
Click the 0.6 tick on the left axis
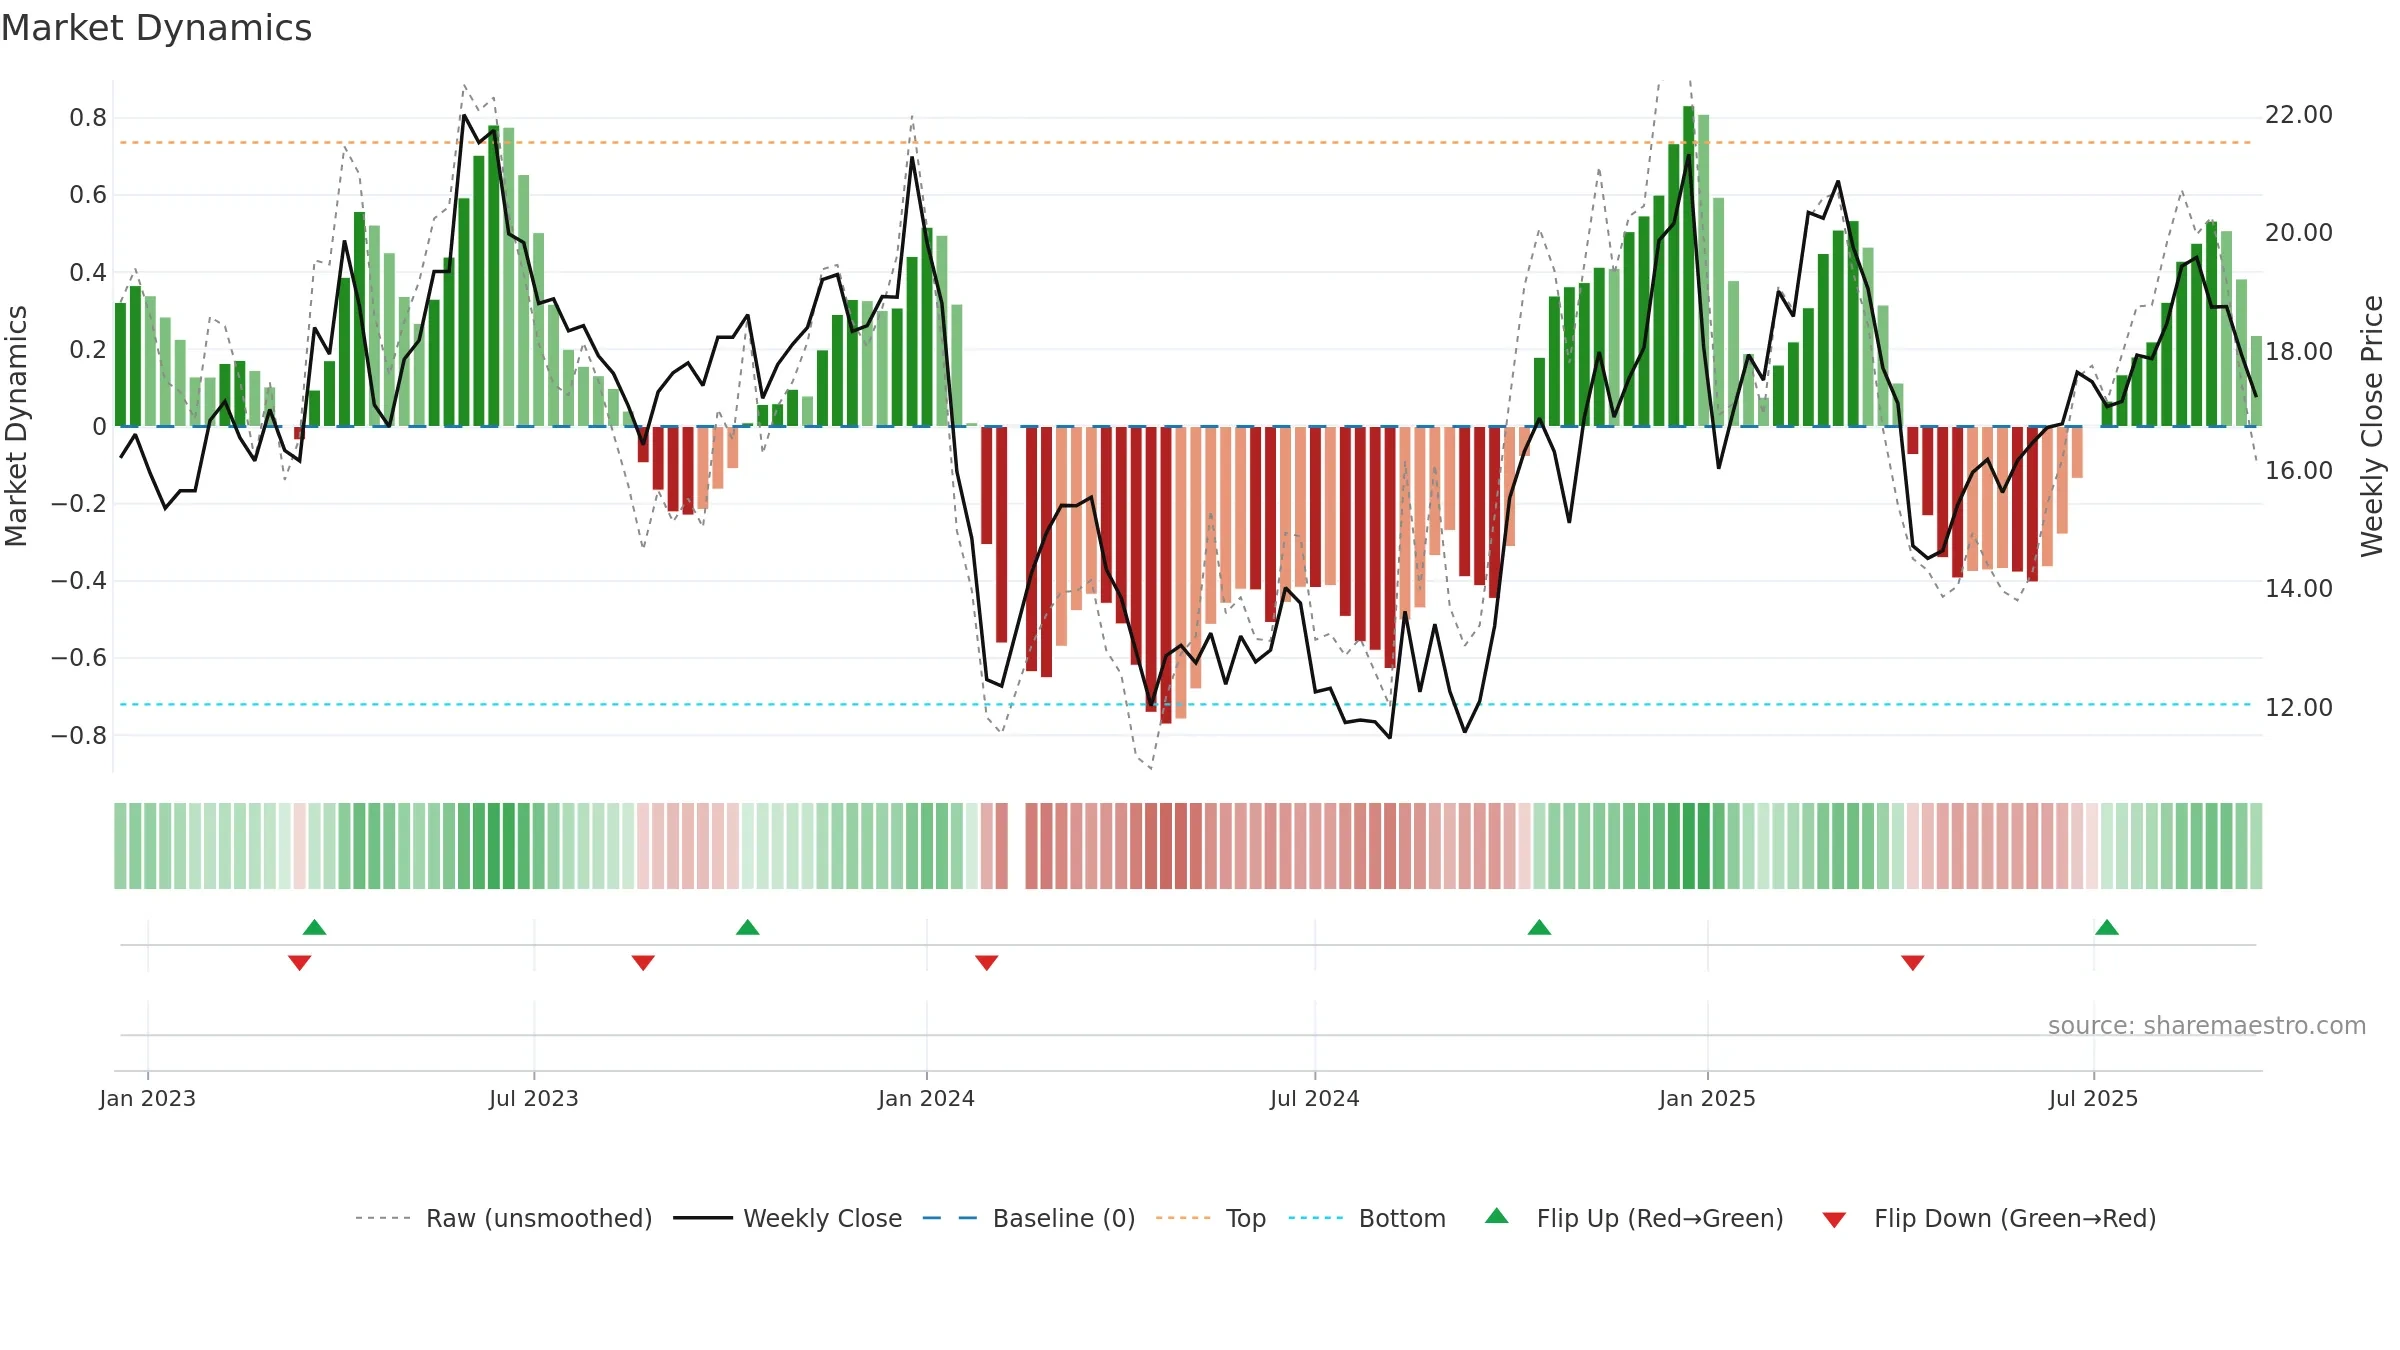[88, 195]
